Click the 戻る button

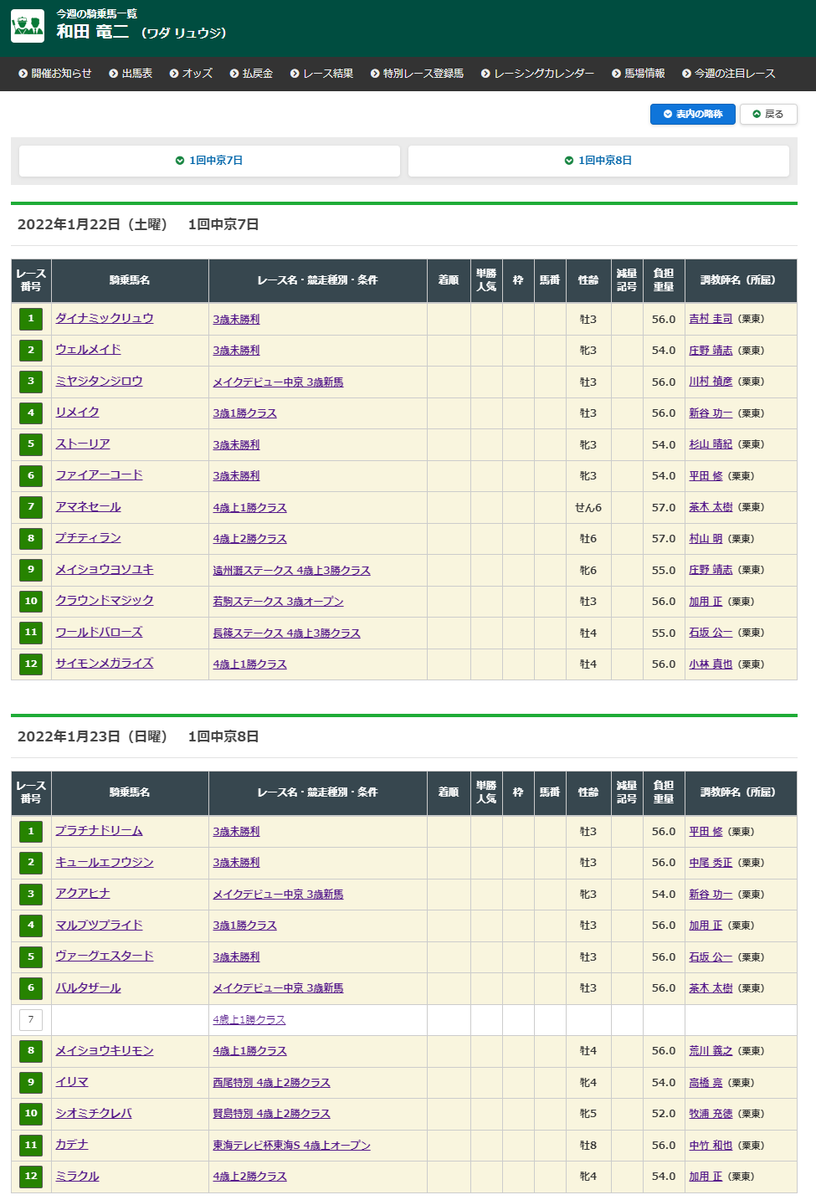click(768, 114)
